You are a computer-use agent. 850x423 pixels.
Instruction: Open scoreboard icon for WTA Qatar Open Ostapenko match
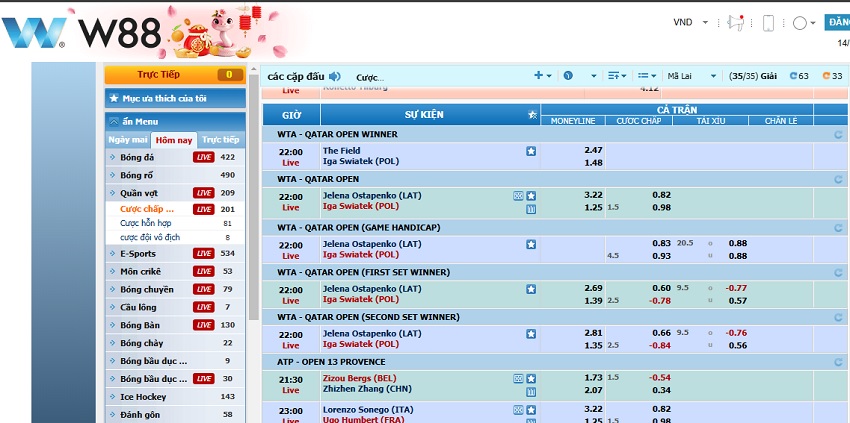[518, 196]
